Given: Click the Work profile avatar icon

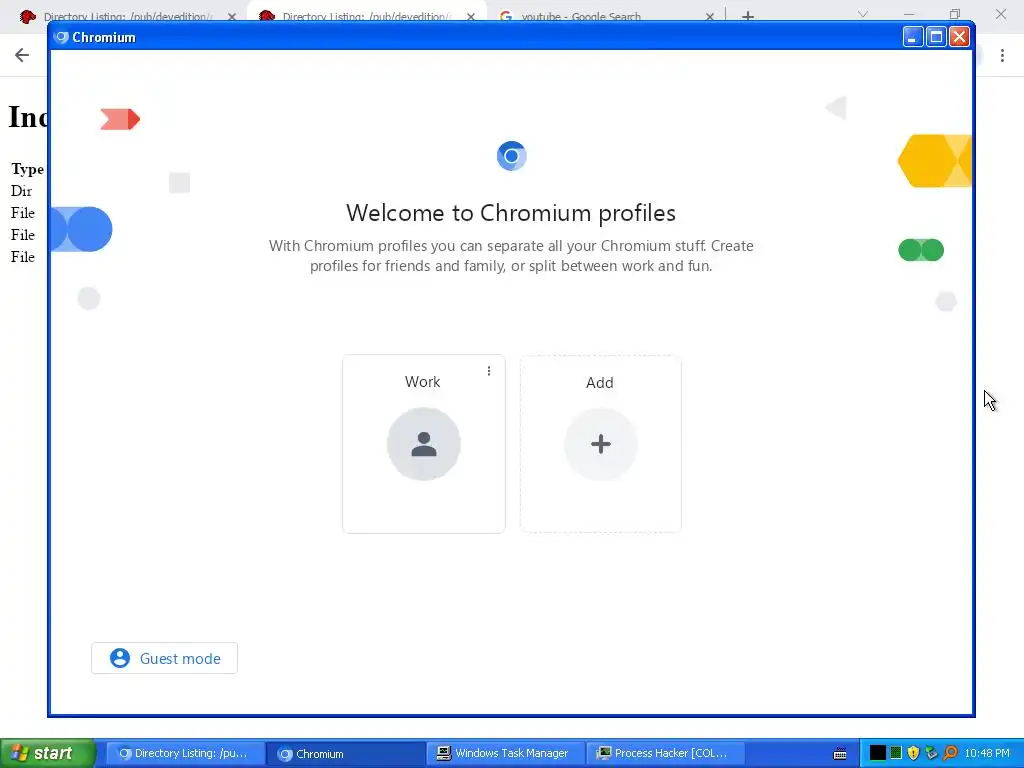Looking at the screenshot, I should [x=423, y=444].
